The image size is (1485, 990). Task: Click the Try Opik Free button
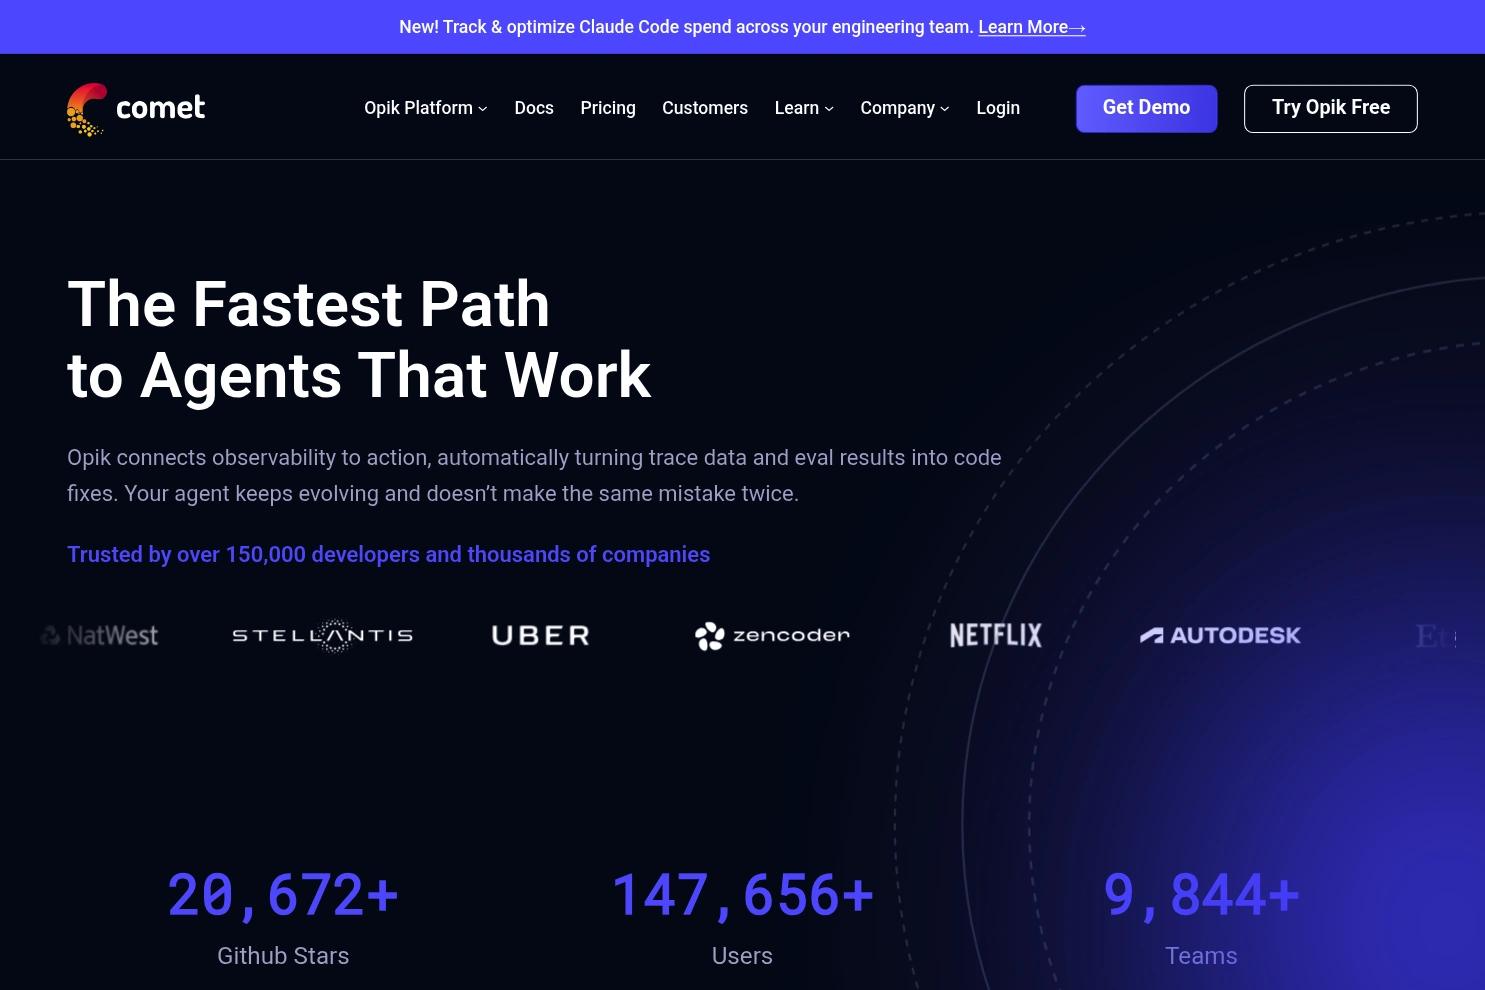pyautogui.click(x=1330, y=108)
